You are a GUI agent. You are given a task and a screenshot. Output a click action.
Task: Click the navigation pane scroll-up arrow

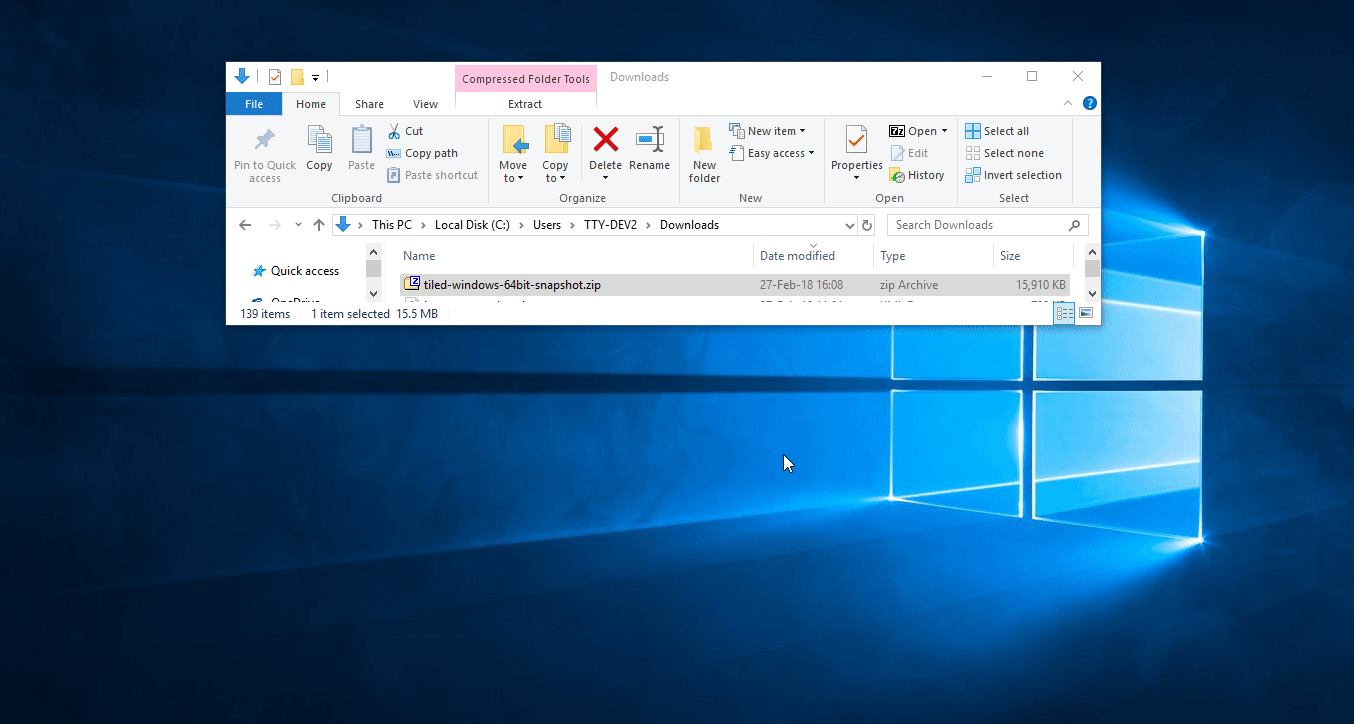(374, 251)
